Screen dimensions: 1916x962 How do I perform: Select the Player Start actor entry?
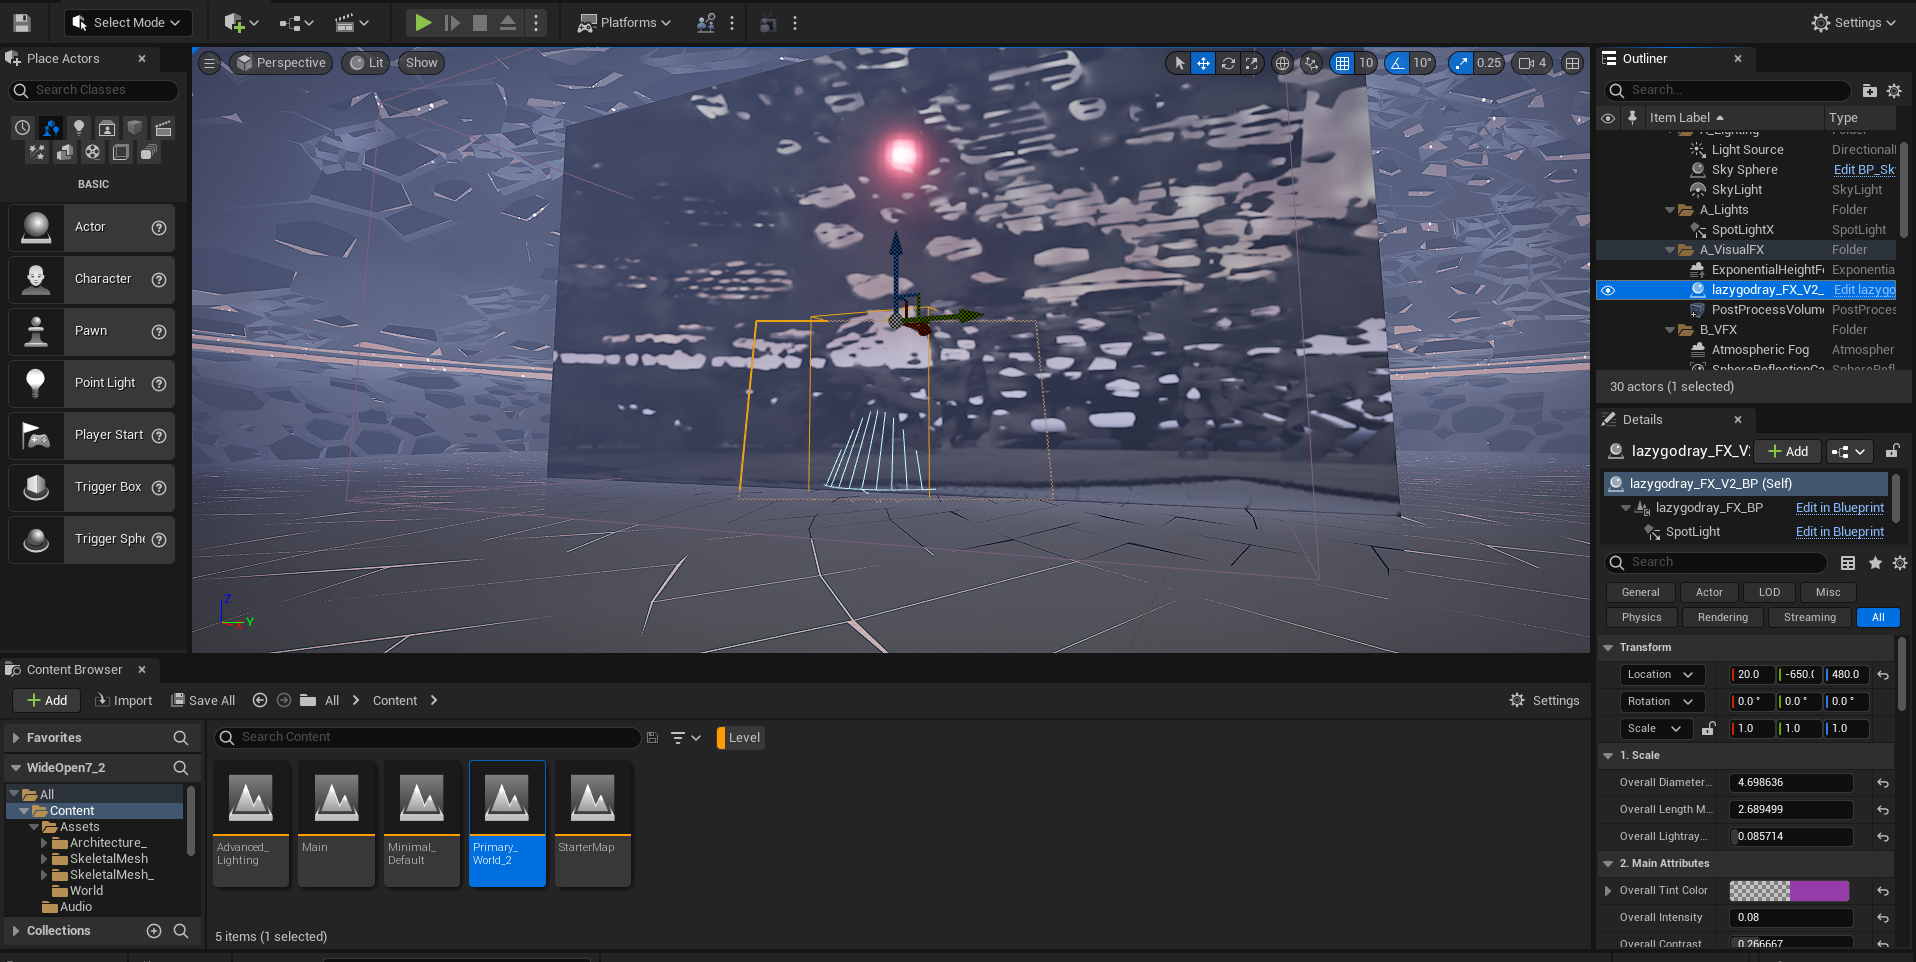[92, 435]
